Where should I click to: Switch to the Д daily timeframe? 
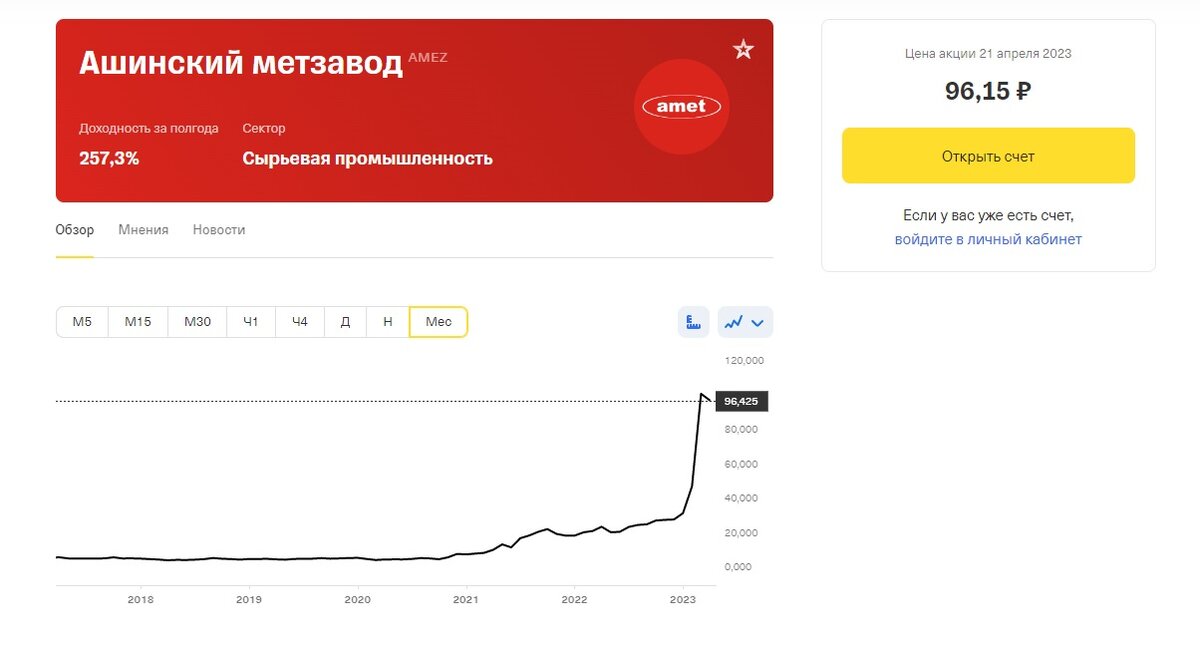pyautogui.click(x=345, y=321)
